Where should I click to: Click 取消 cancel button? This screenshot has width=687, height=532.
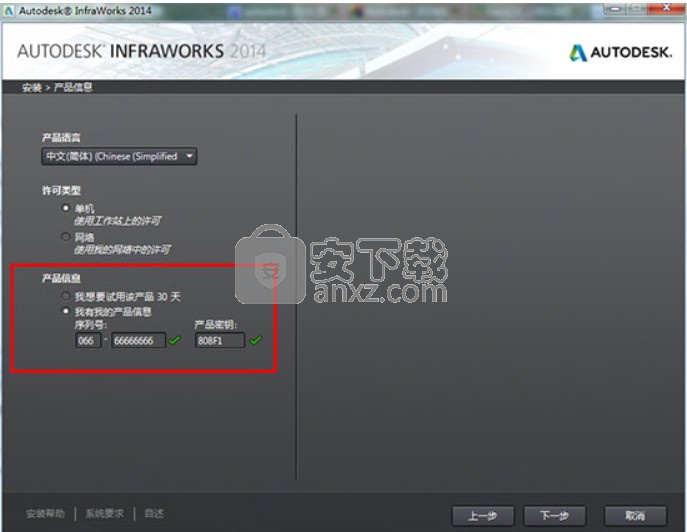pos(635,516)
